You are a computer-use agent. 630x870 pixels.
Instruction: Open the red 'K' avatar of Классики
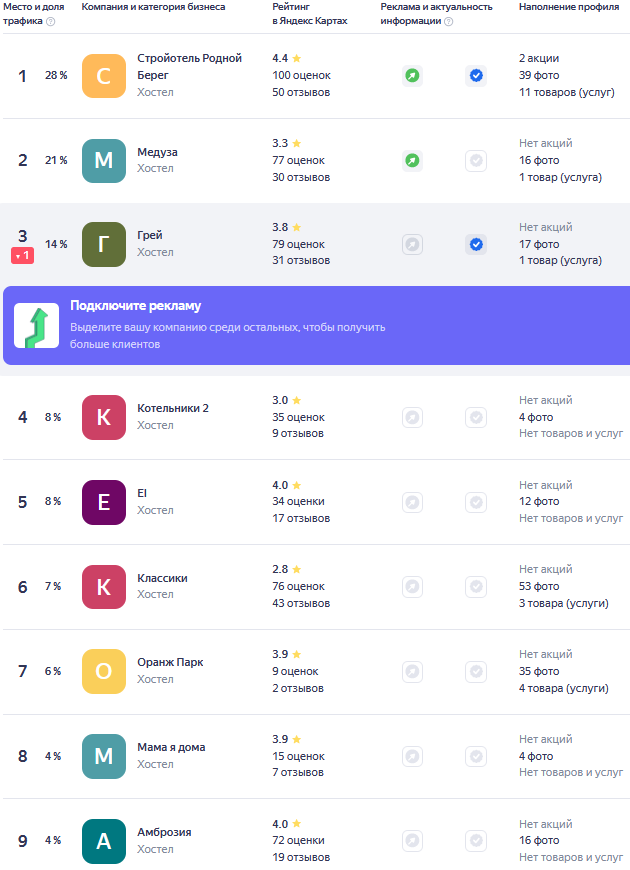click(x=104, y=587)
